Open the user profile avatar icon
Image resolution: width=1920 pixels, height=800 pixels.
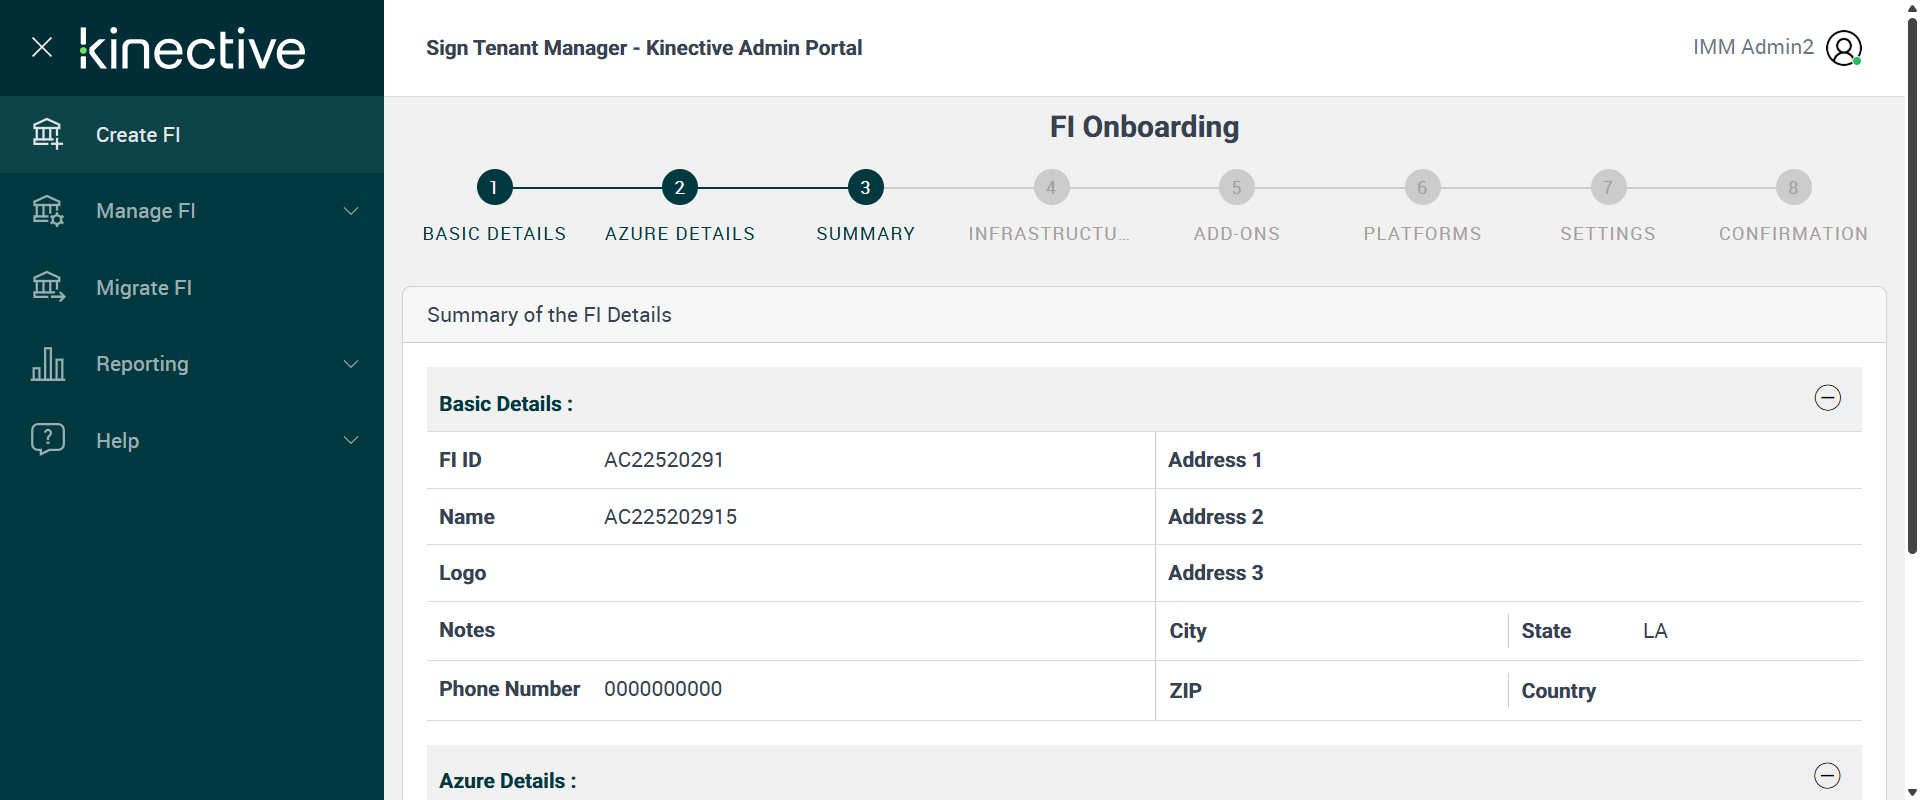tap(1843, 48)
